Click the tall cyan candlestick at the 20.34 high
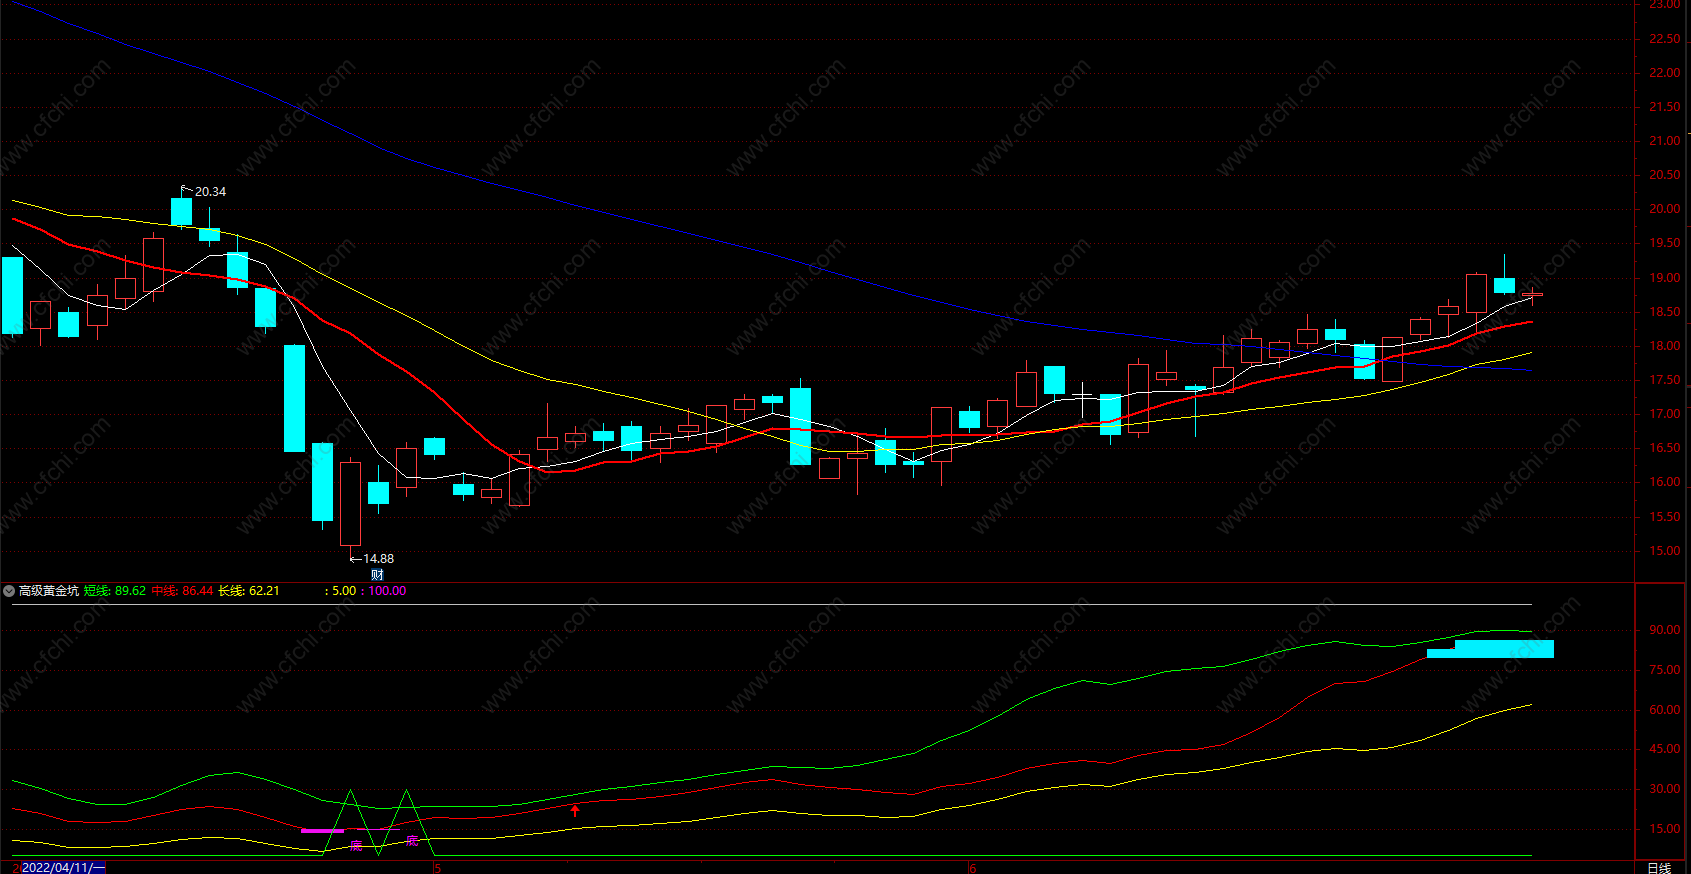 tap(181, 210)
